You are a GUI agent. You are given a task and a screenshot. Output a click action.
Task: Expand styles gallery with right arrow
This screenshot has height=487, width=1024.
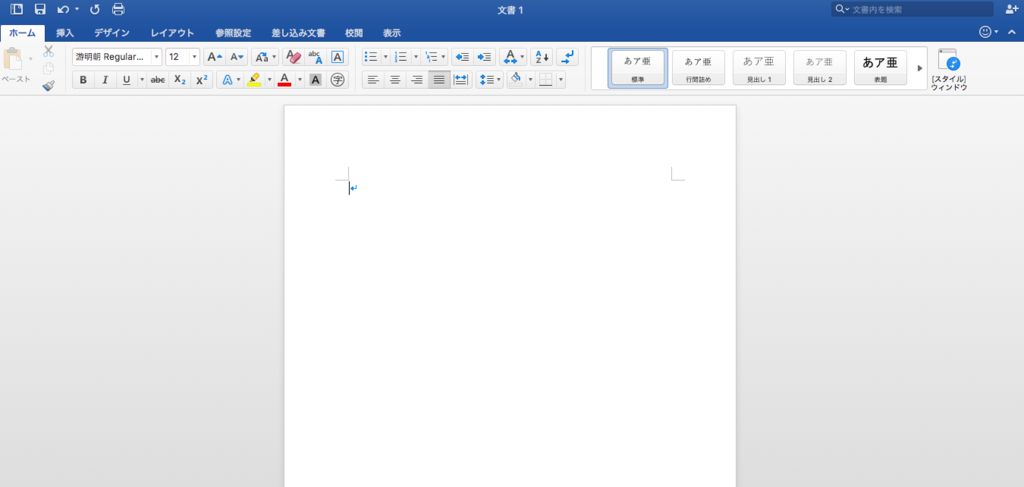[920, 68]
